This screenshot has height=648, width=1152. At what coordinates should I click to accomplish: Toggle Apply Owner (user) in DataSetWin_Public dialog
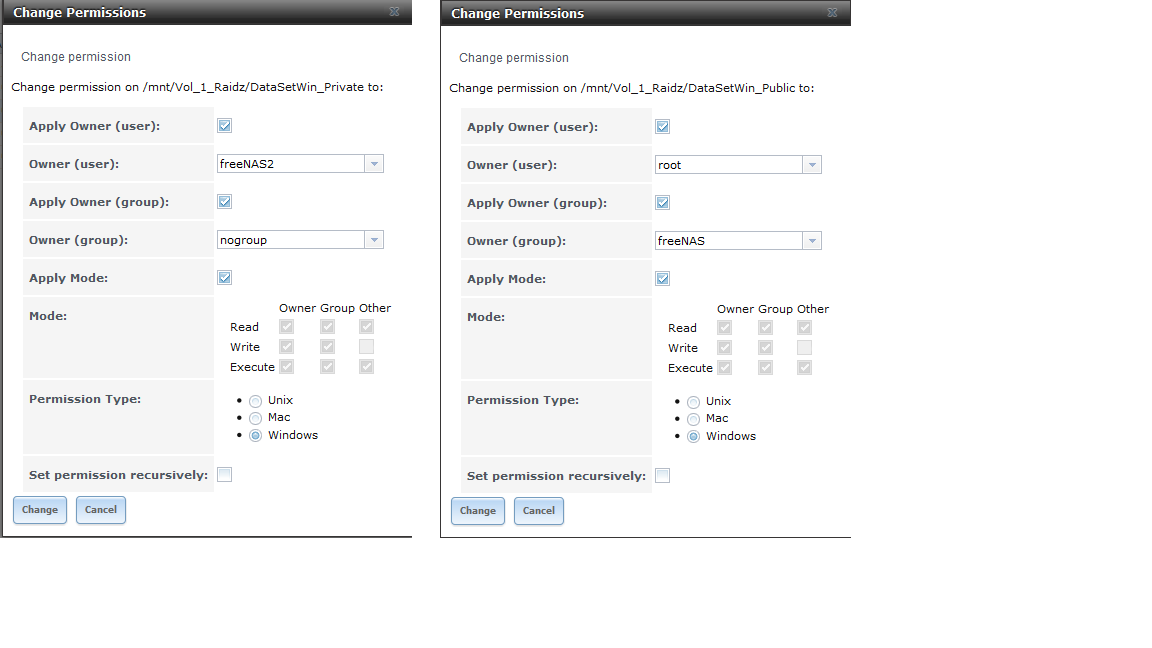(663, 126)
